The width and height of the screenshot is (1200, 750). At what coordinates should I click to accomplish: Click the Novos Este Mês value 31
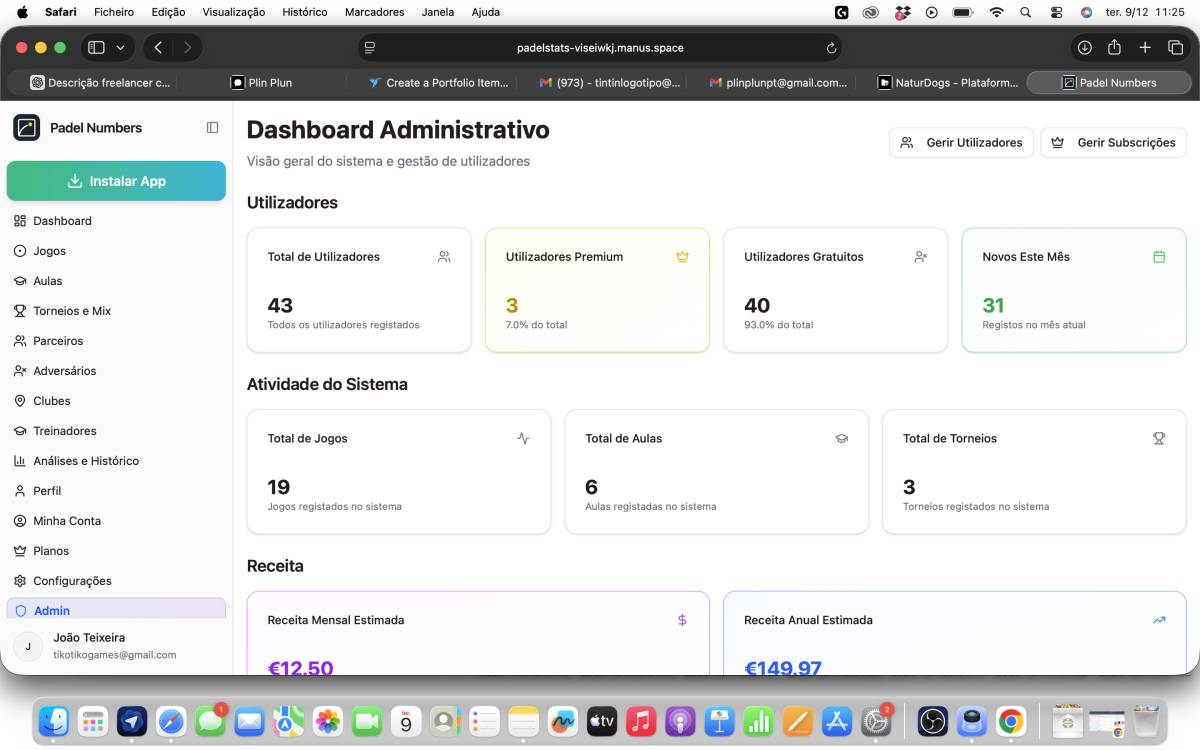[x=993, y=306]
